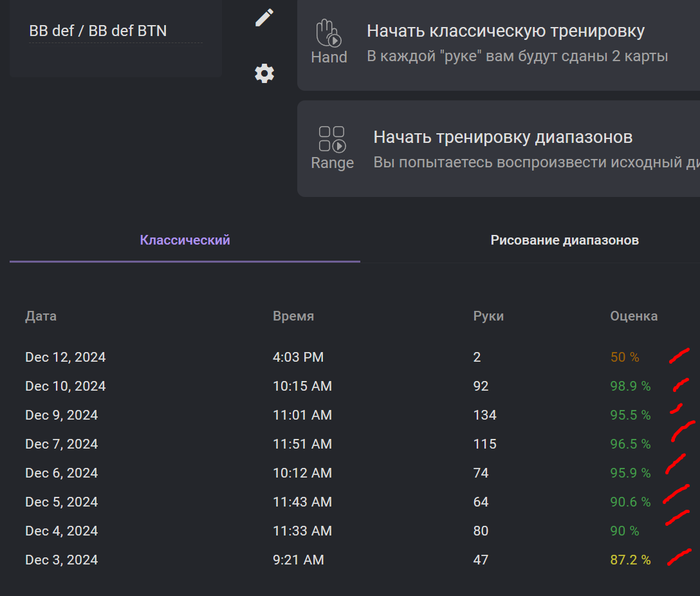The width and height of the screenshot is (700, 596).
Task: Start the range training (Начать тренировку диапазонов)
Action: coord(516,137)
